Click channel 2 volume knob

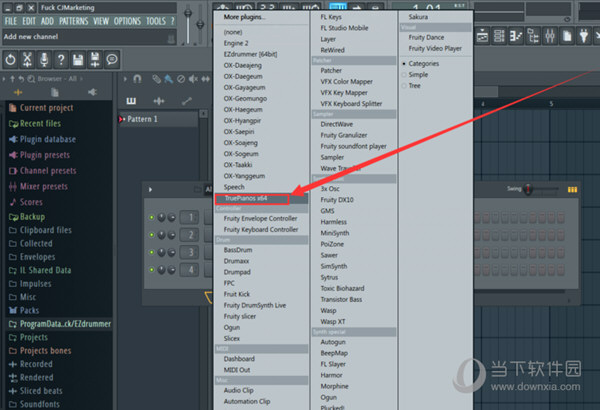[171, 235]
